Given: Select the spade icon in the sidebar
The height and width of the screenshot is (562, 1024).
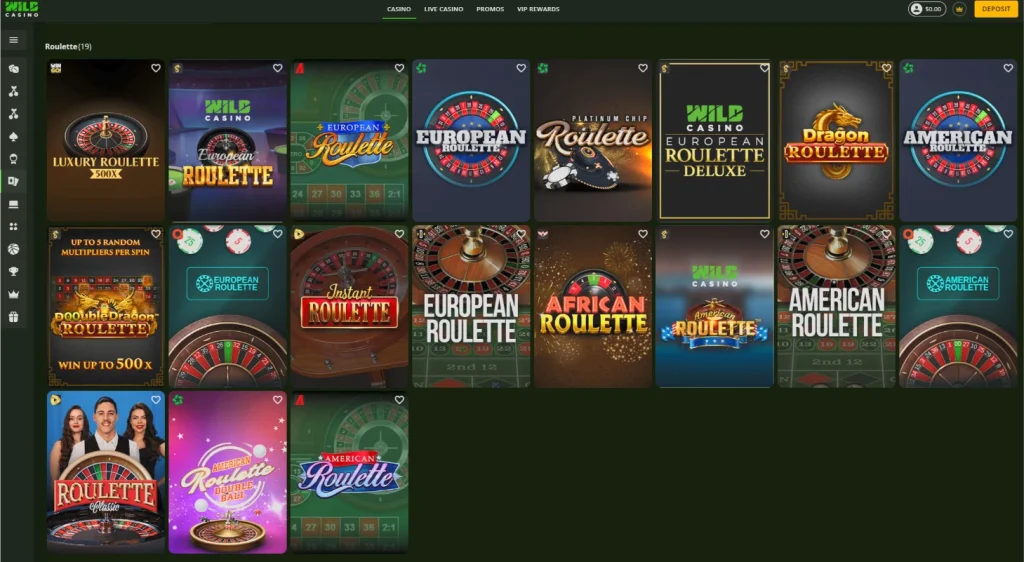Looking at the screenshot, I should point(13,136).
